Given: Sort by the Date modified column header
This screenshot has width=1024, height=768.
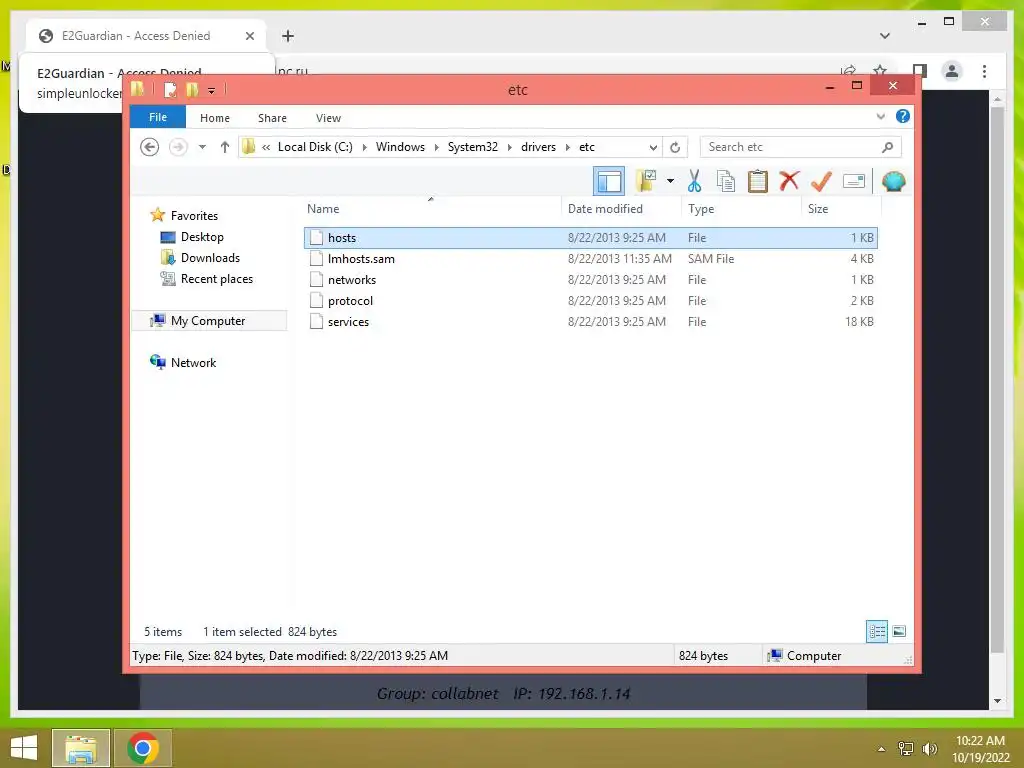Looking at the screenshot, I should click(605, 209).
